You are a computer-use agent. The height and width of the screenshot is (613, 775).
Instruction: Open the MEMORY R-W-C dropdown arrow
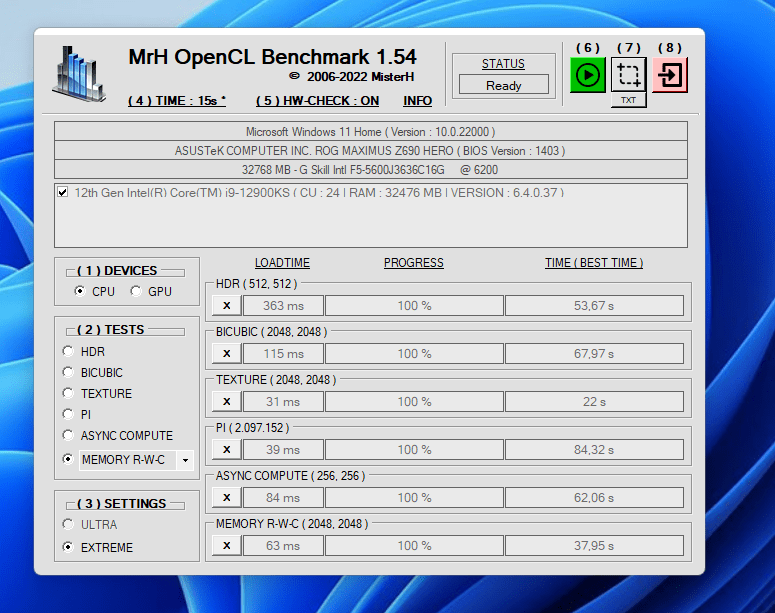(x=185, y=460)
